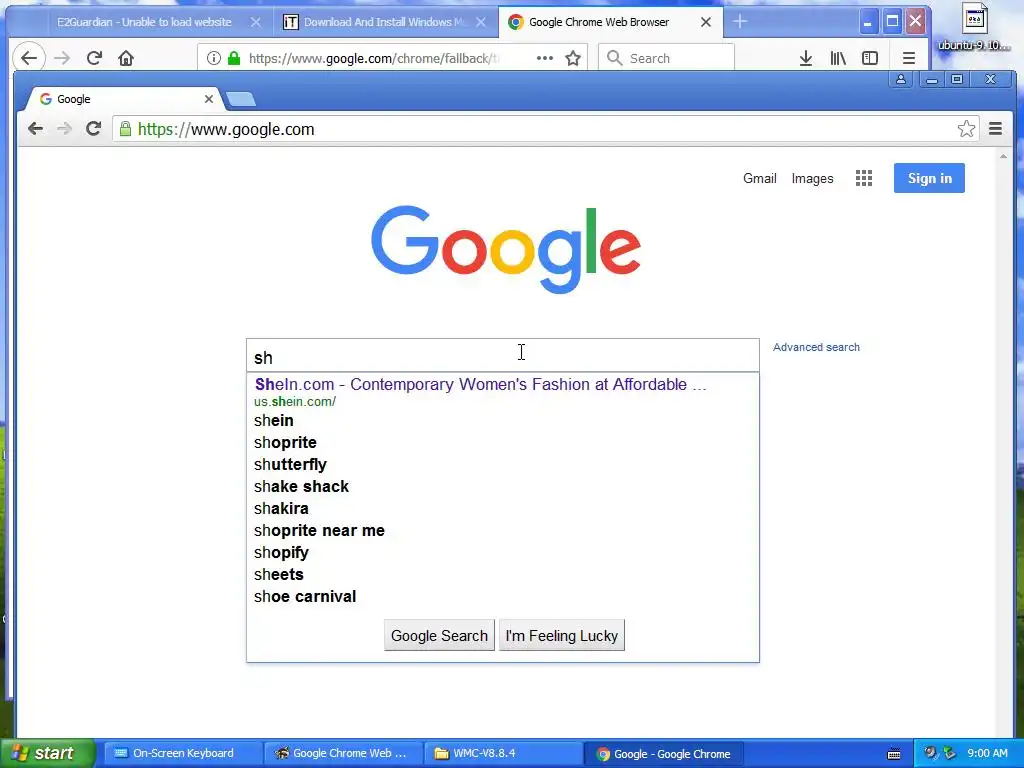Open Firefox page actions three-dot menu
1024x768 pixels.
coord(545,58)
